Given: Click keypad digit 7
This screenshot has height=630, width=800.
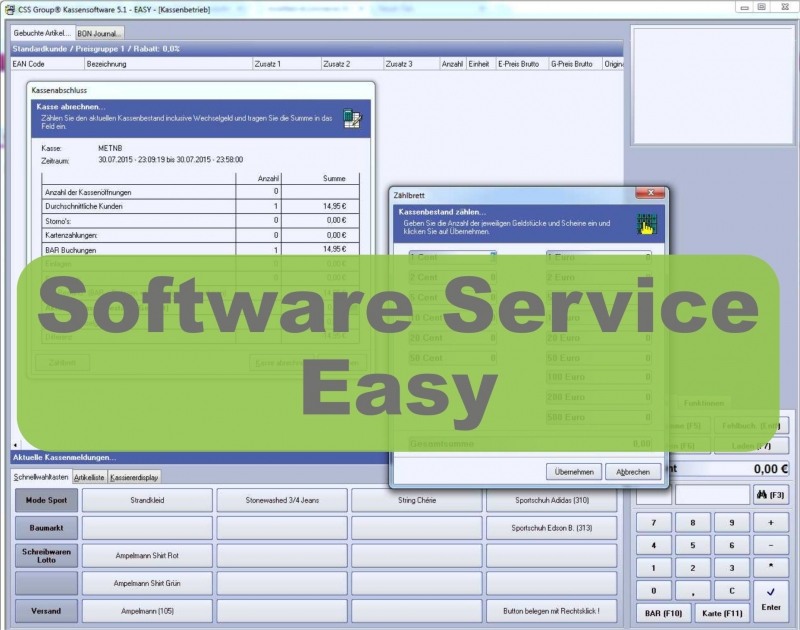Looking at the screenshot, I should point(654,522).
